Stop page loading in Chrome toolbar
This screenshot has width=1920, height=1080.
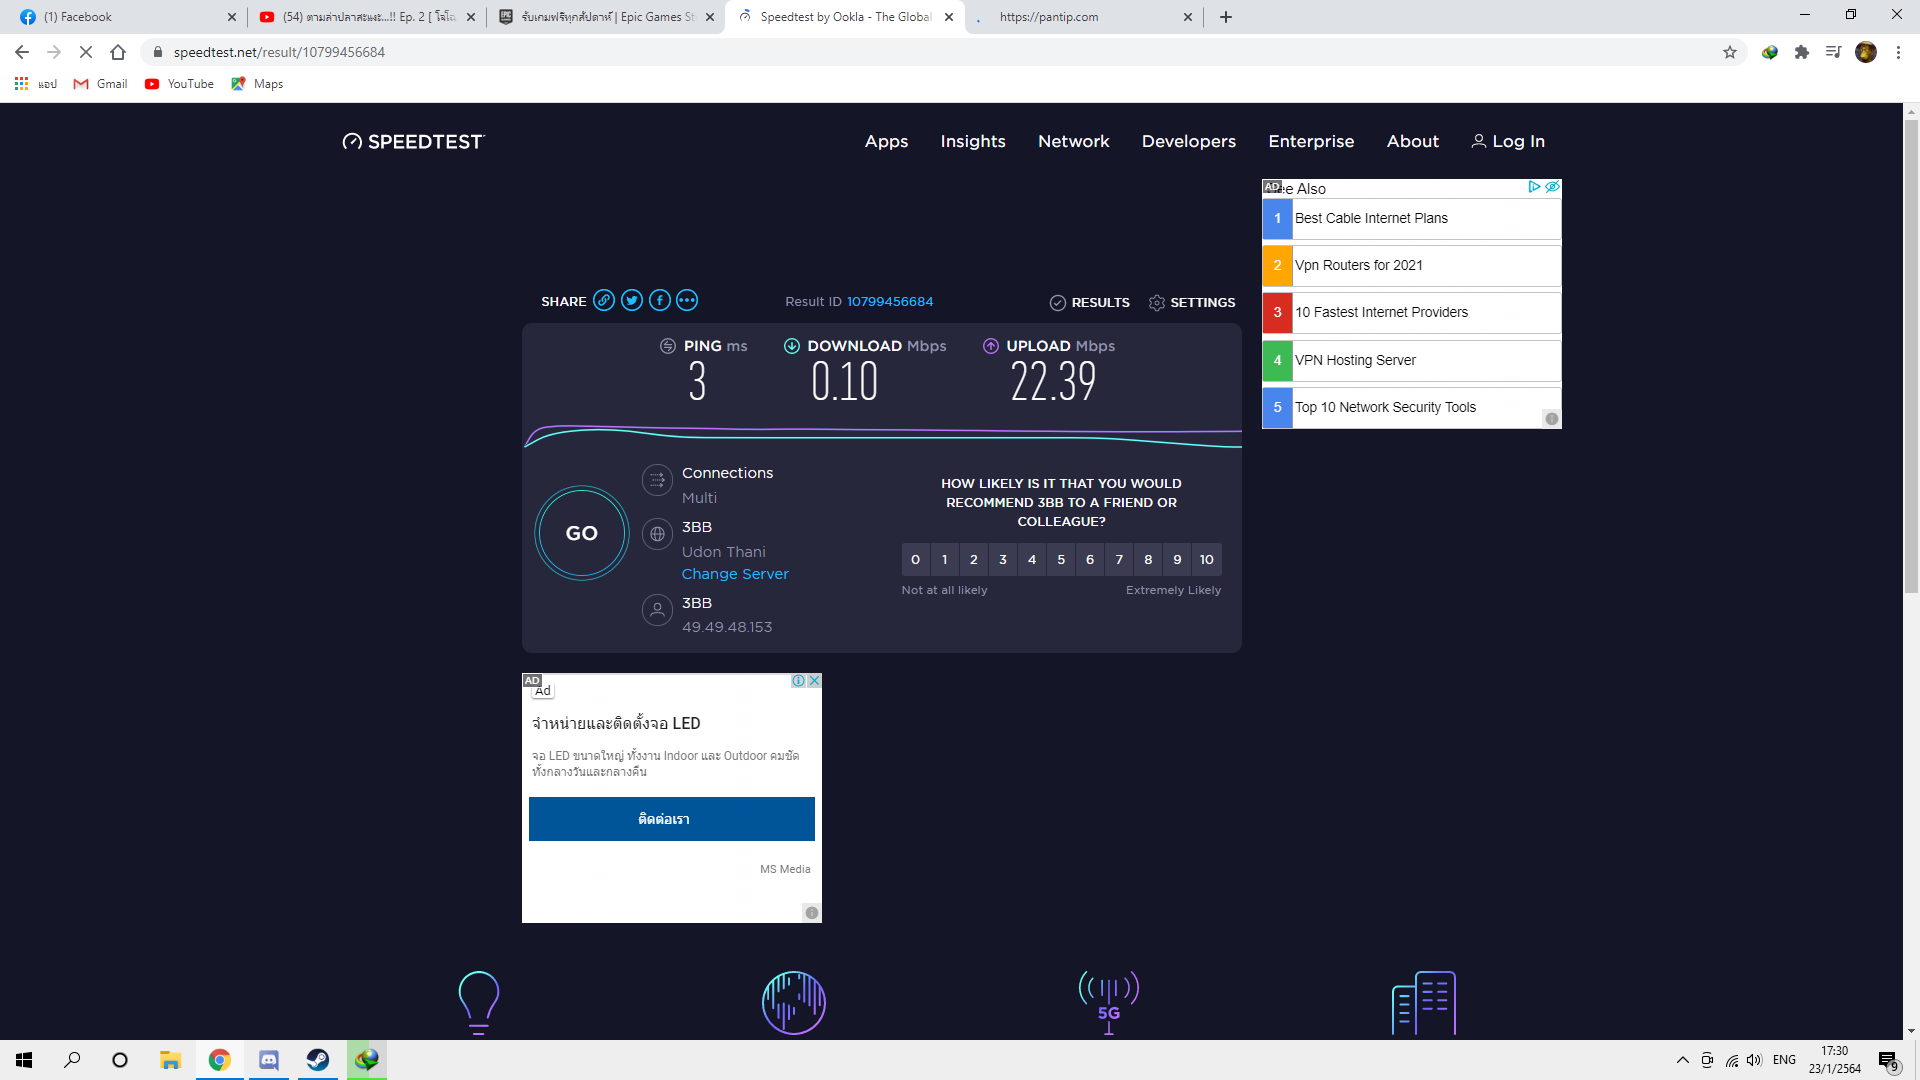pos(86,52)
